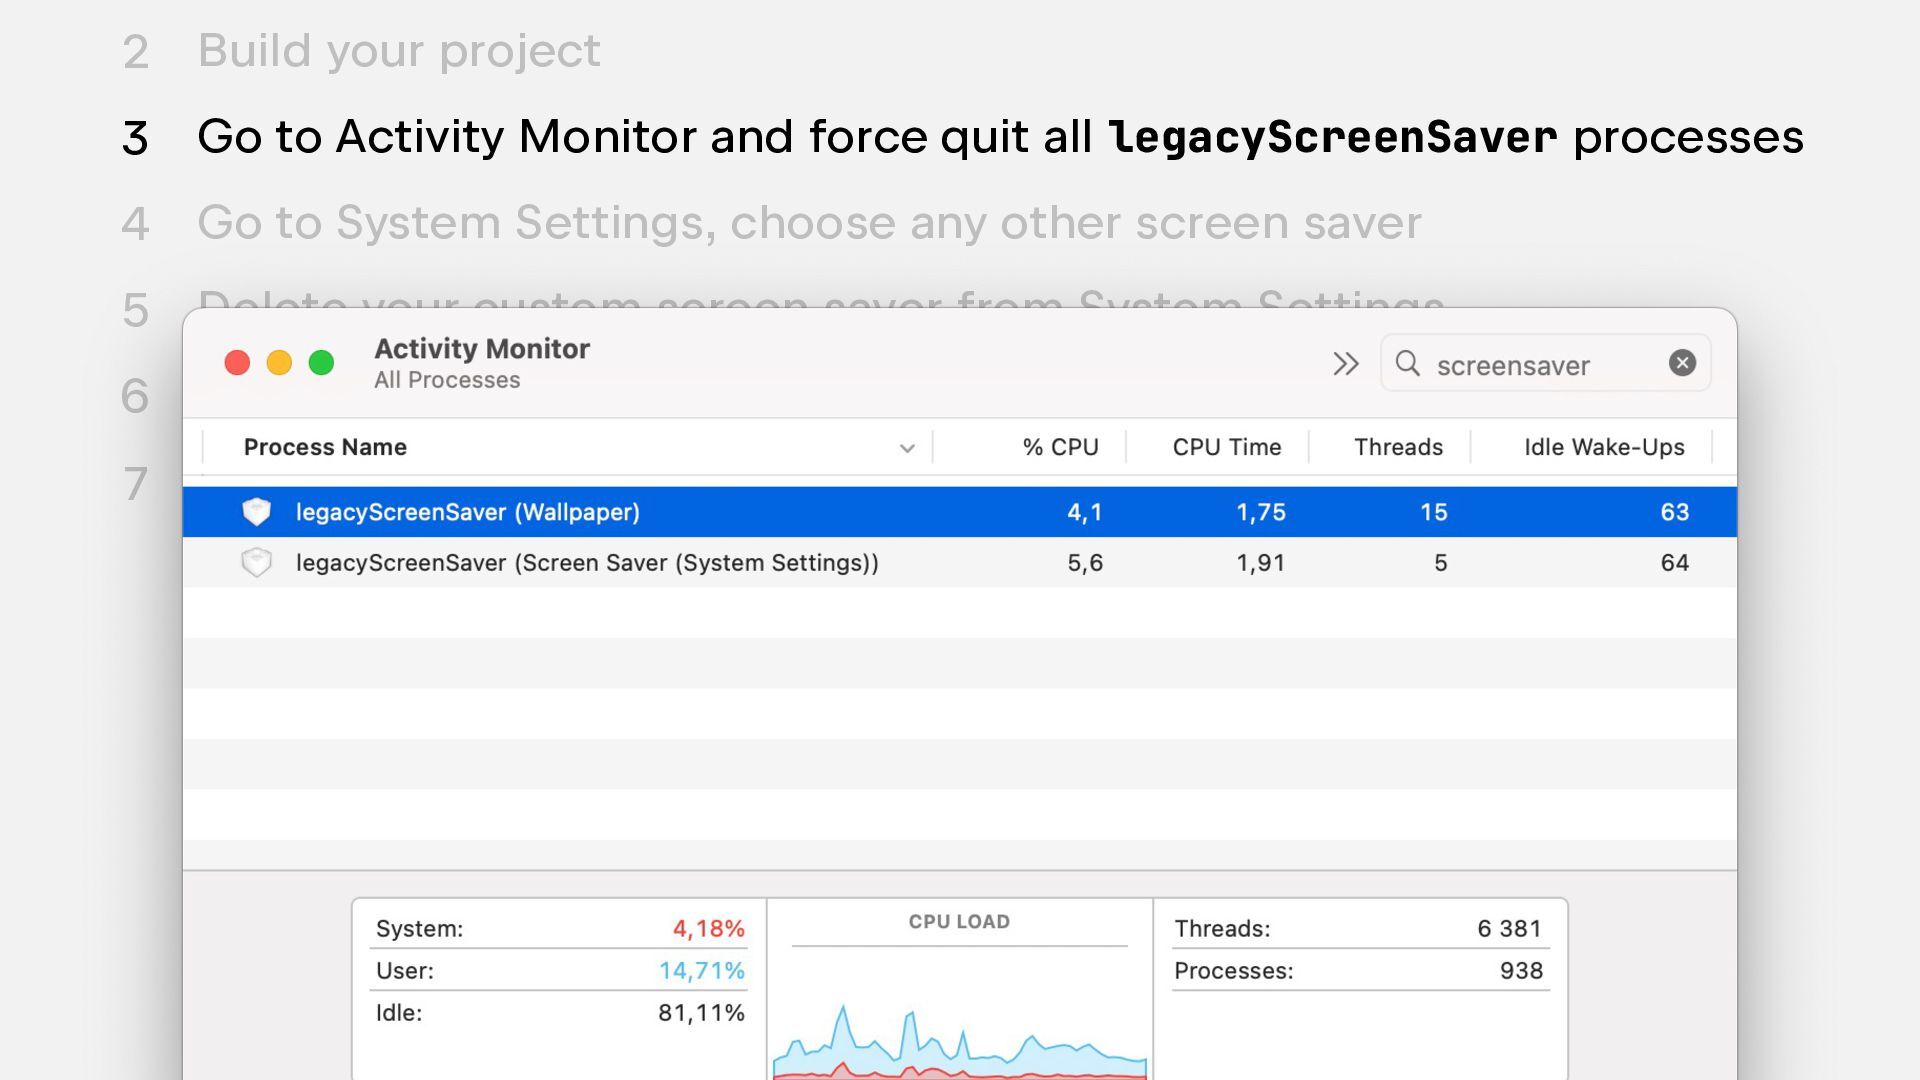This screenshot has height=1080, width=1920.
Task: Expand the toolbar overflow double chevron
Action: [x=1346, y=363]
